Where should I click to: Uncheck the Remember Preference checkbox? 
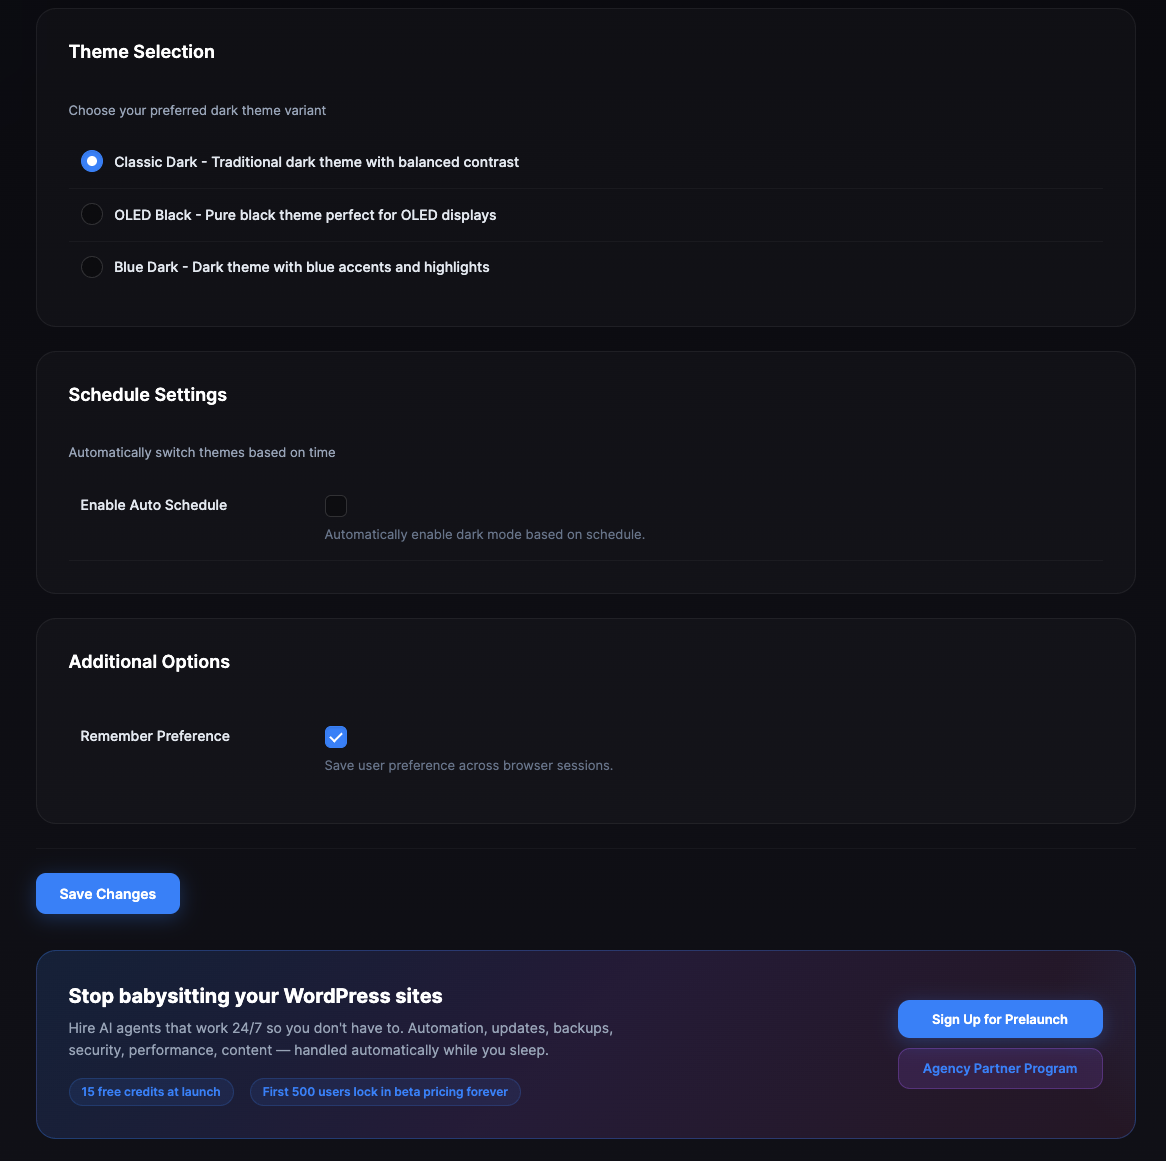(336, 737)
